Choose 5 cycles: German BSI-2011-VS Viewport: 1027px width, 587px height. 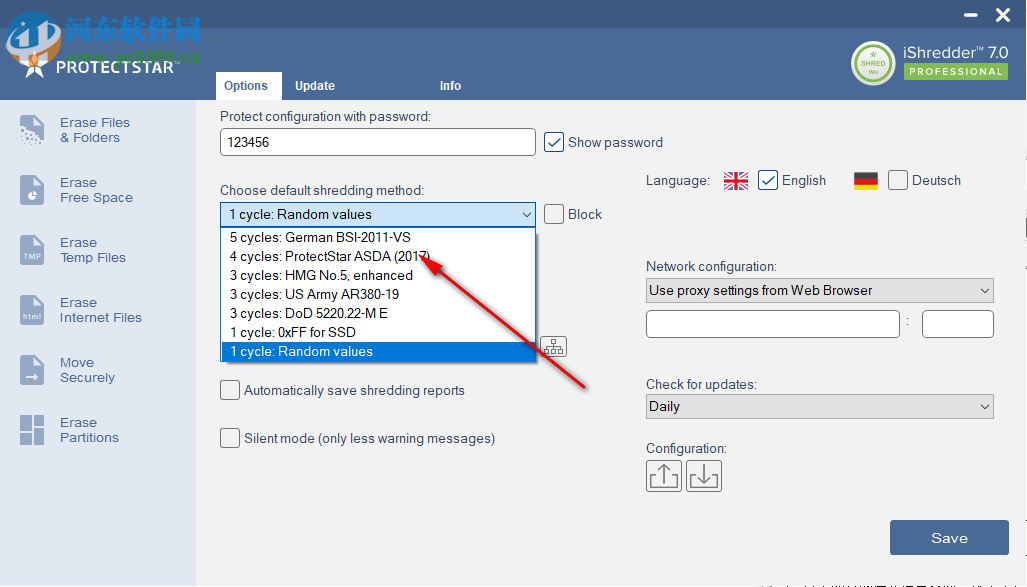click(379, 237)
